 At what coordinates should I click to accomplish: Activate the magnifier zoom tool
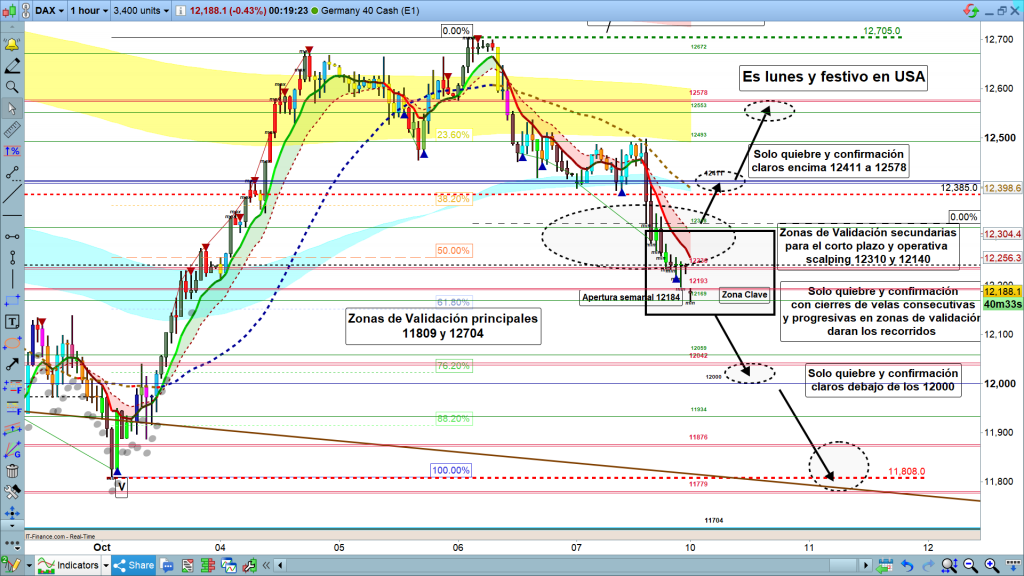click(11, 87)
